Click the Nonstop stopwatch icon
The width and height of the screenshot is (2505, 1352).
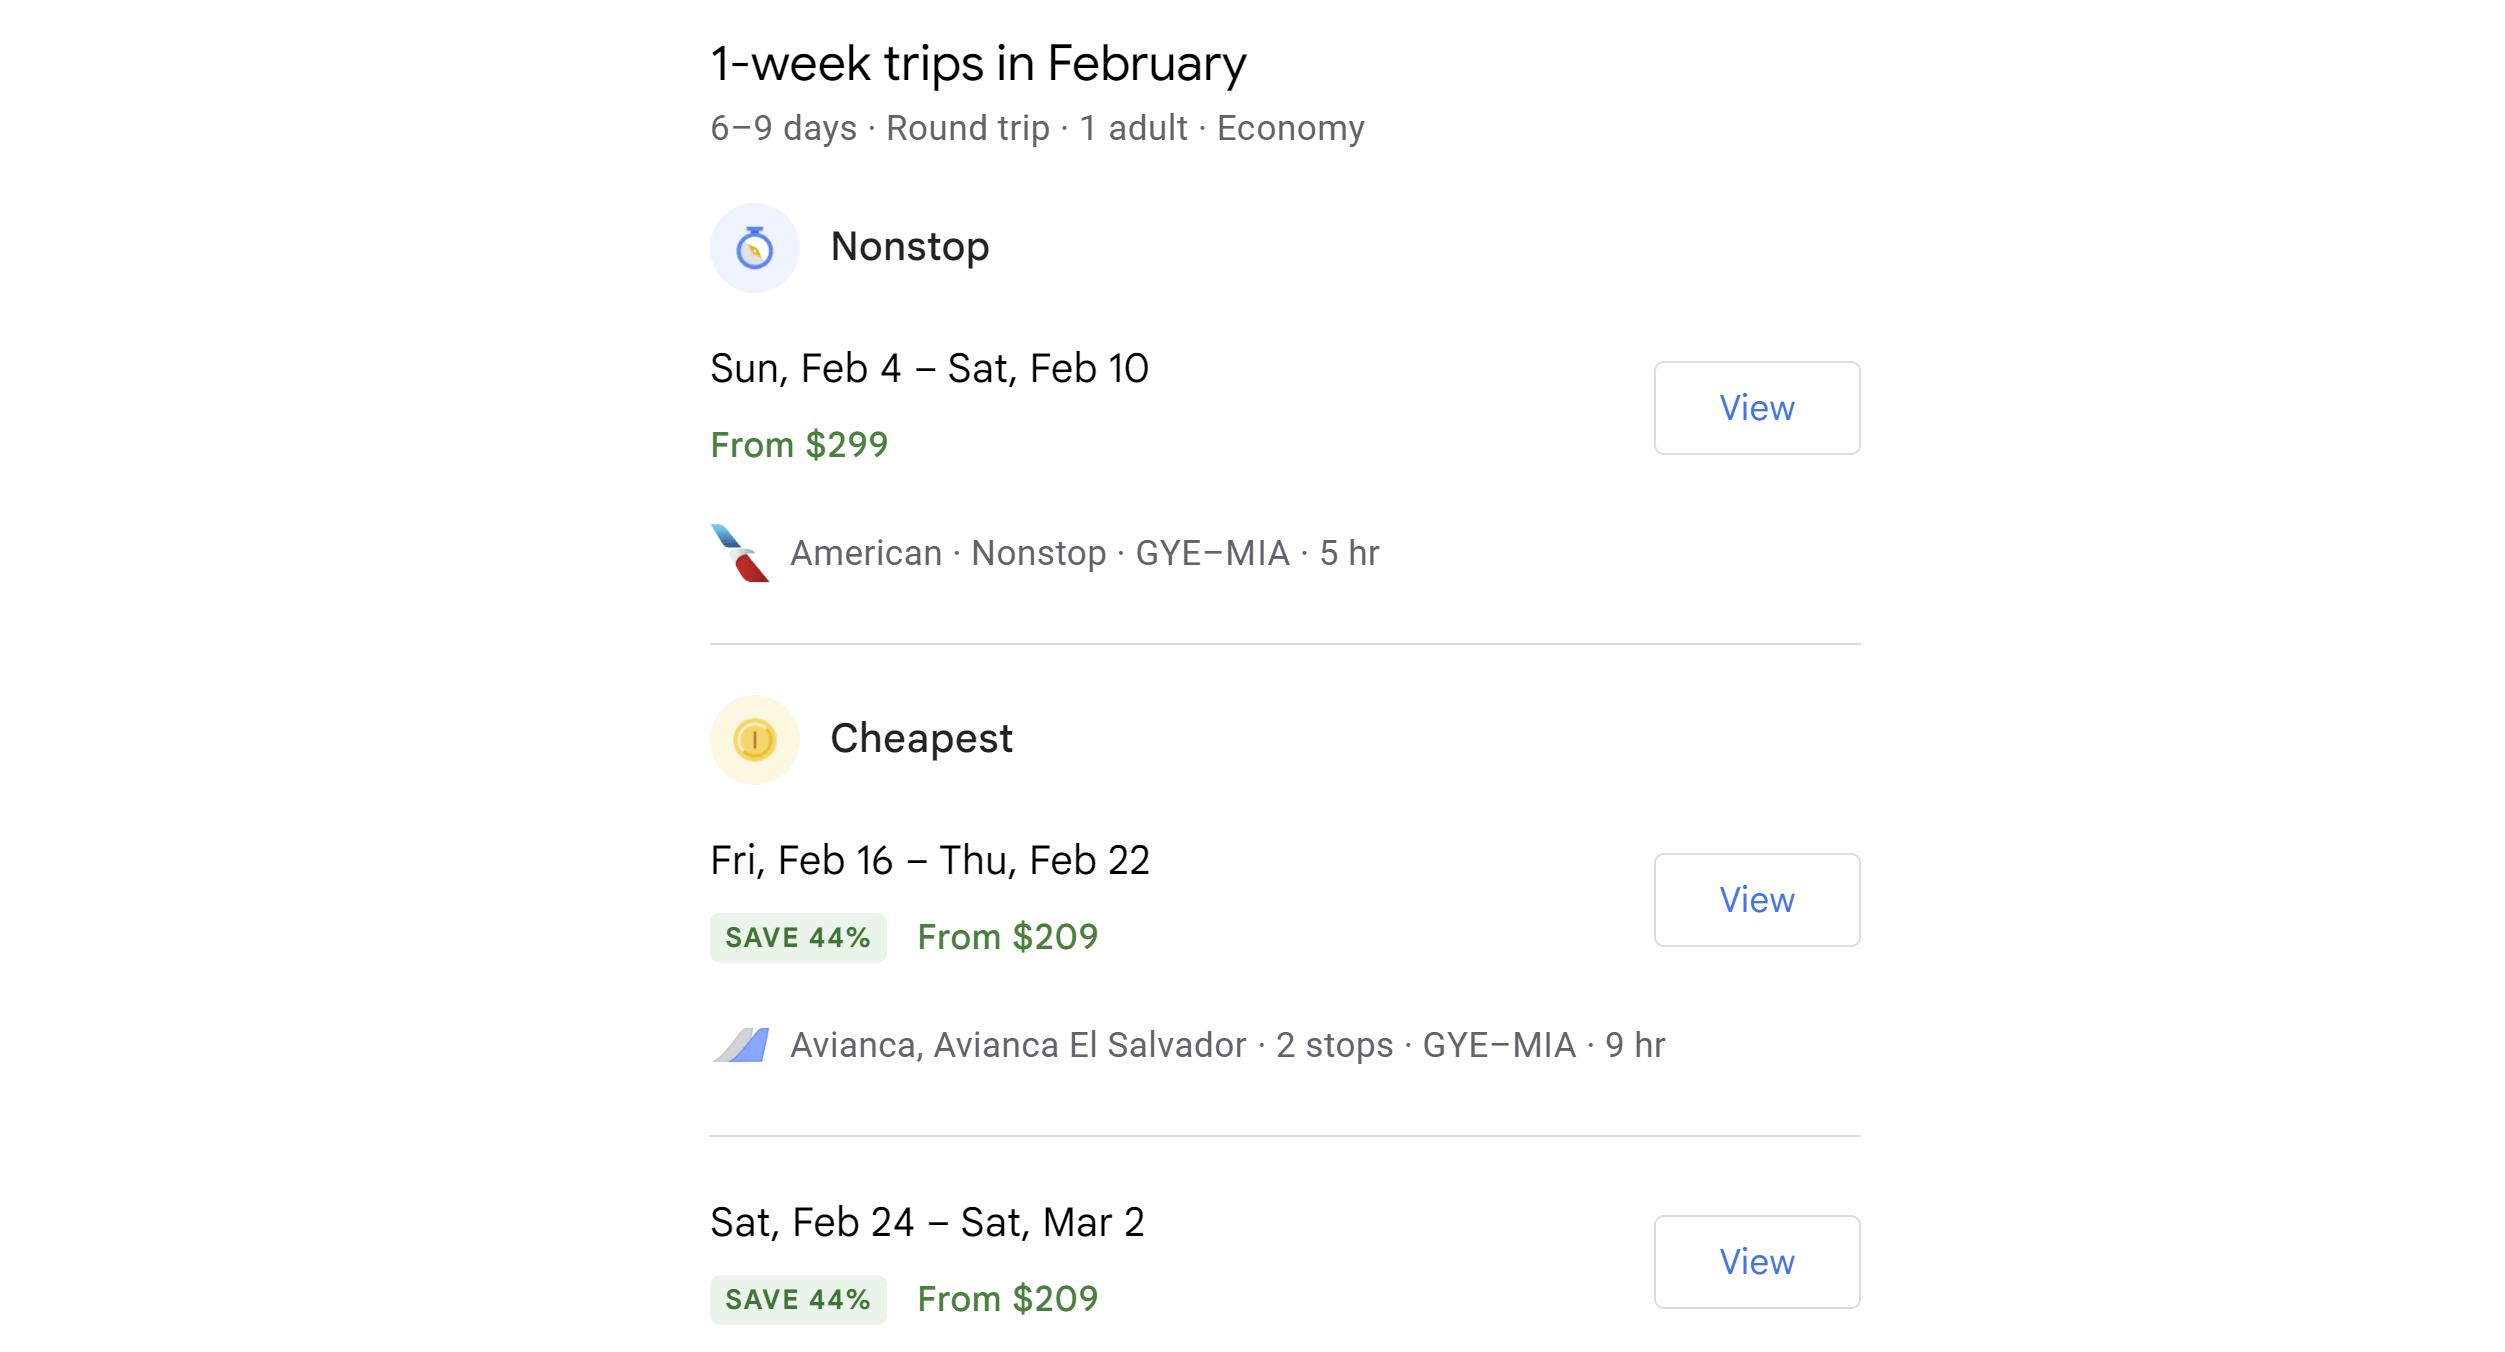754,248
